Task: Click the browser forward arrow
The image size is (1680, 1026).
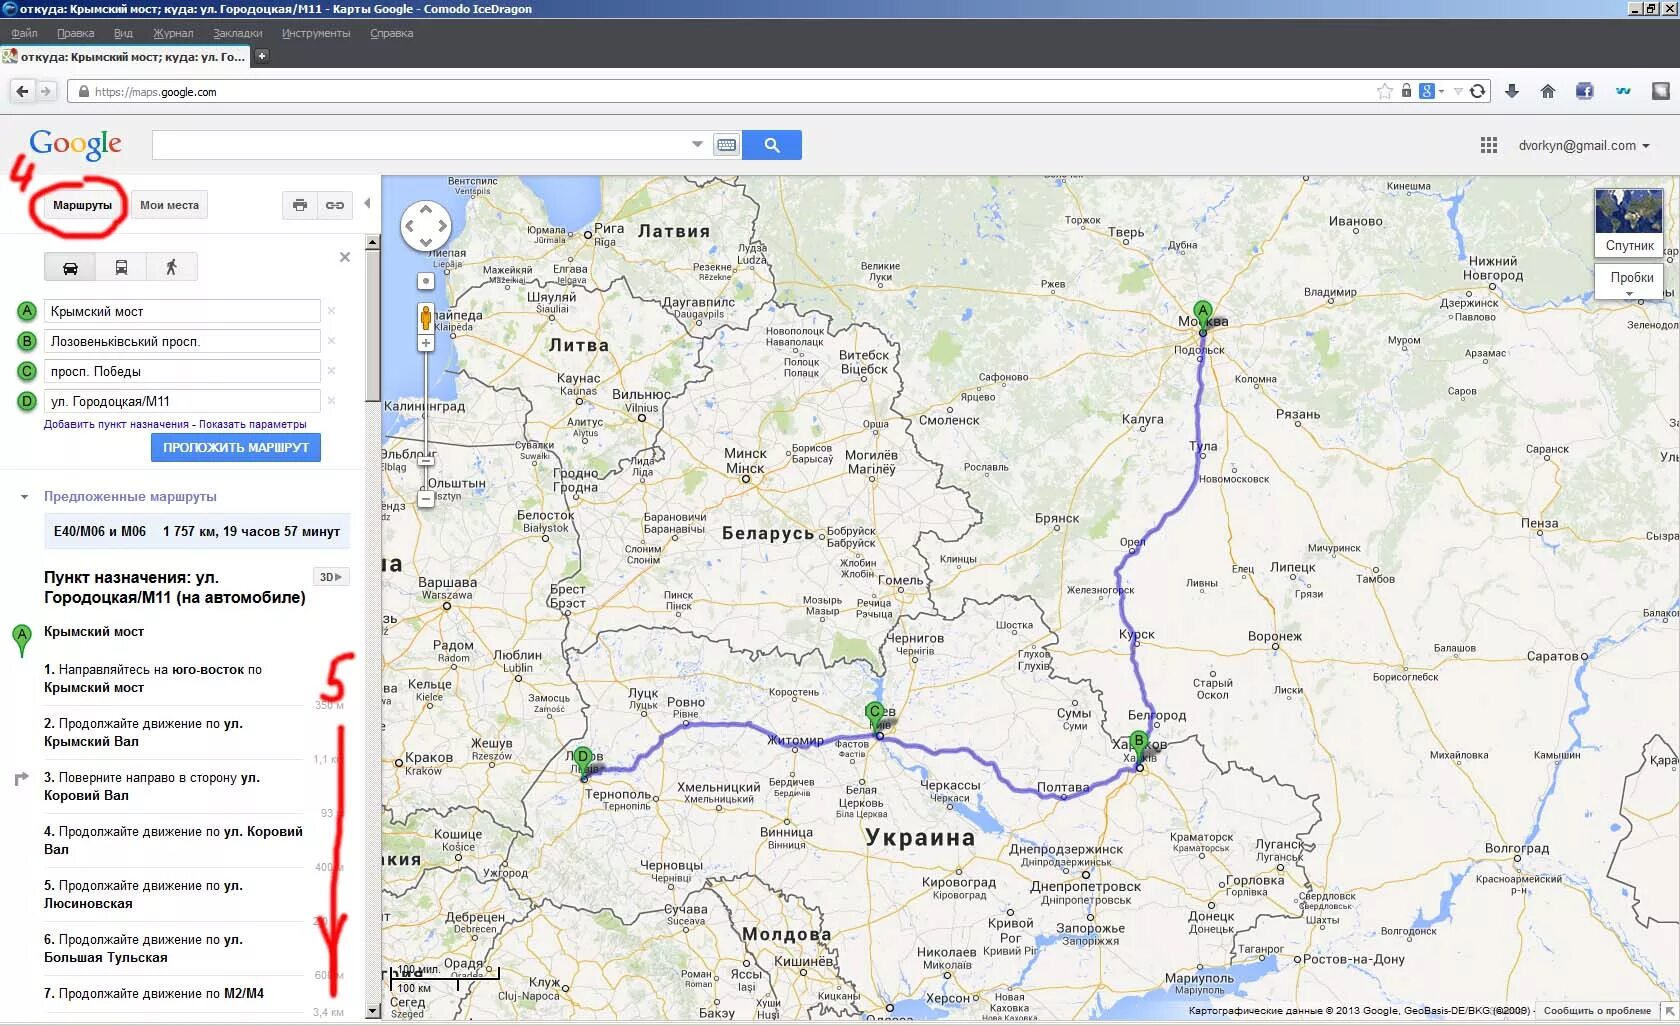Action: coord(46,91)
